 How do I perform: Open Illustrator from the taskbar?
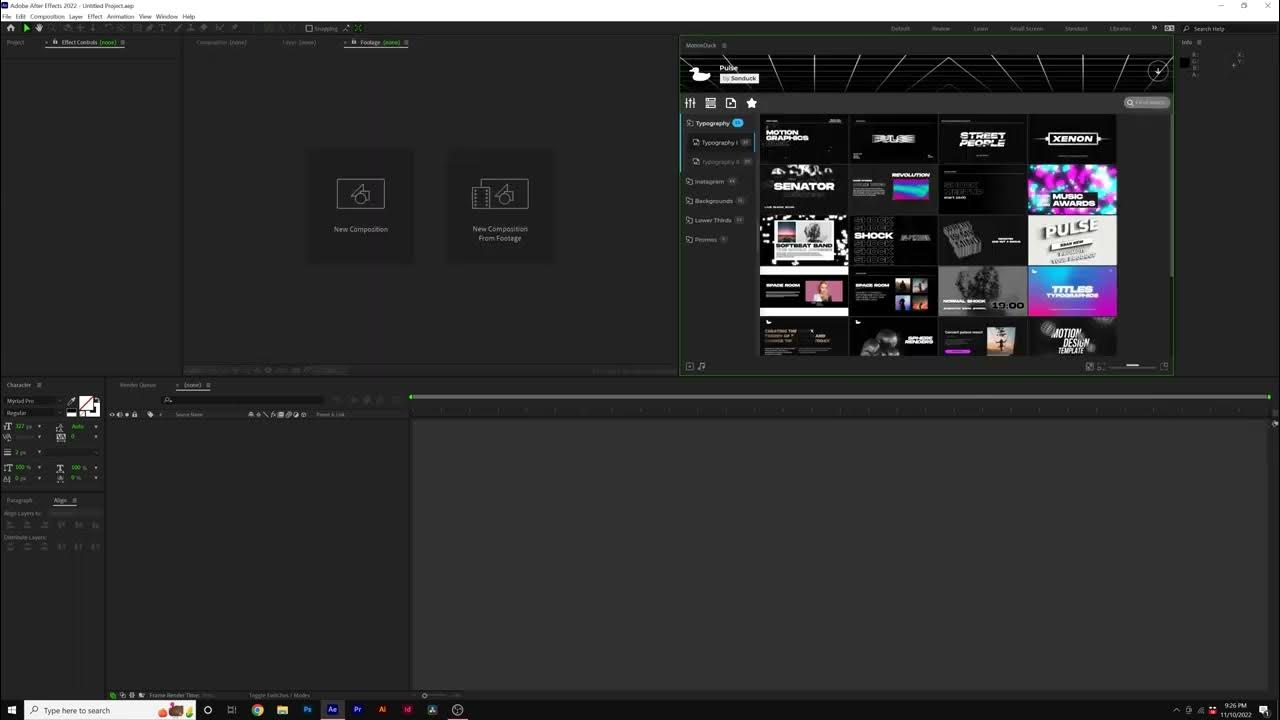[x=382, y=710]
